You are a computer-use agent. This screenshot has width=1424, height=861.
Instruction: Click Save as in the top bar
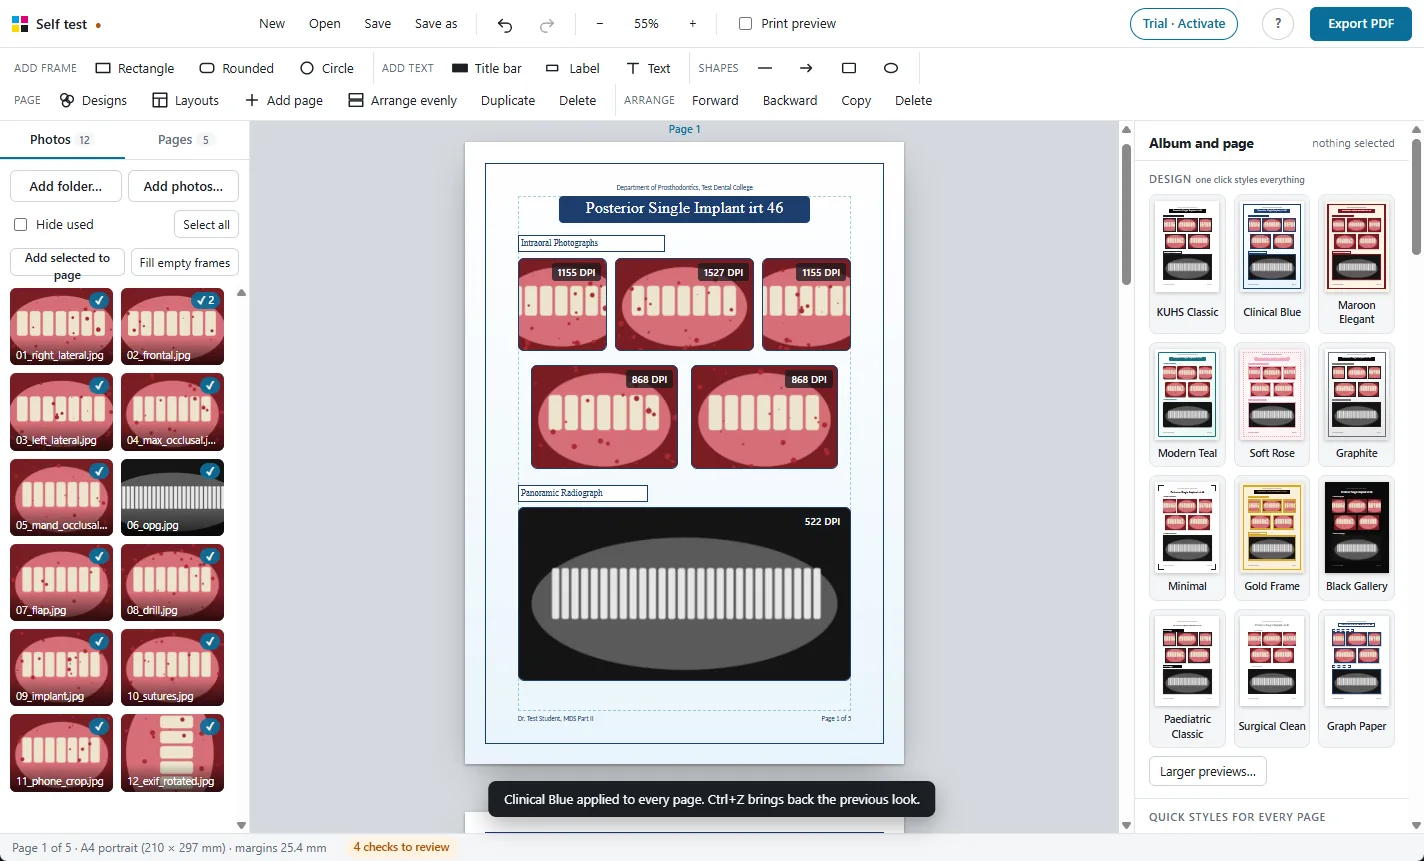pyautogui.click(x=436, y=24)
